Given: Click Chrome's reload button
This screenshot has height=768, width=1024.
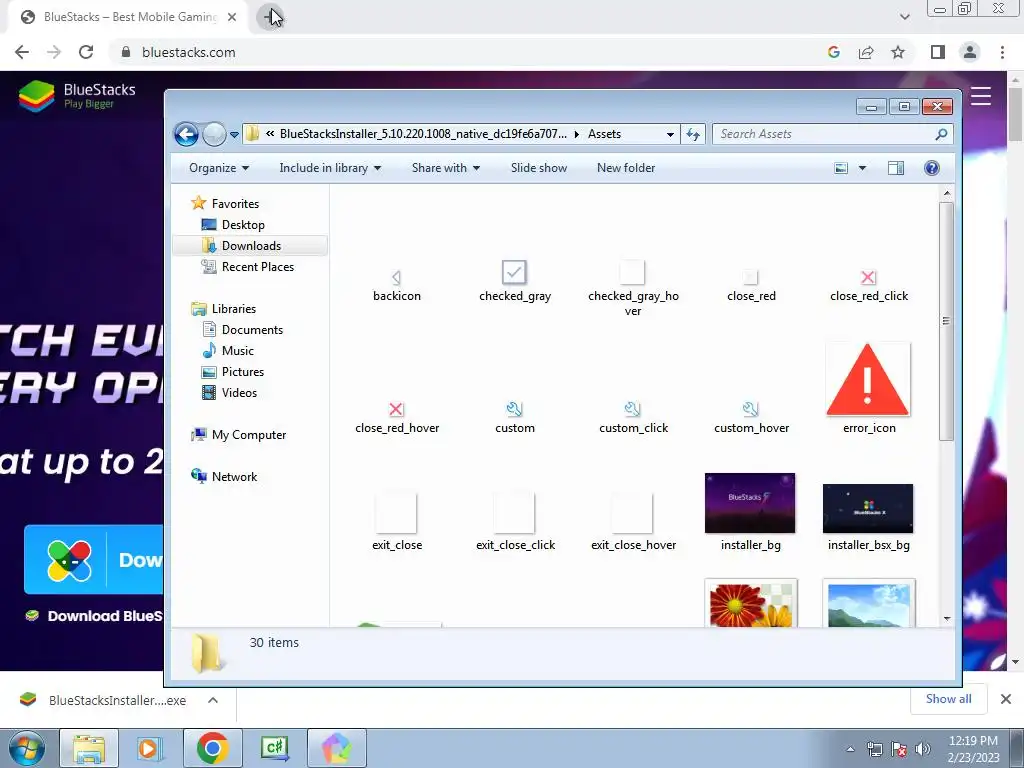Looking at the screenshot, I should click(x=86, y=52).
